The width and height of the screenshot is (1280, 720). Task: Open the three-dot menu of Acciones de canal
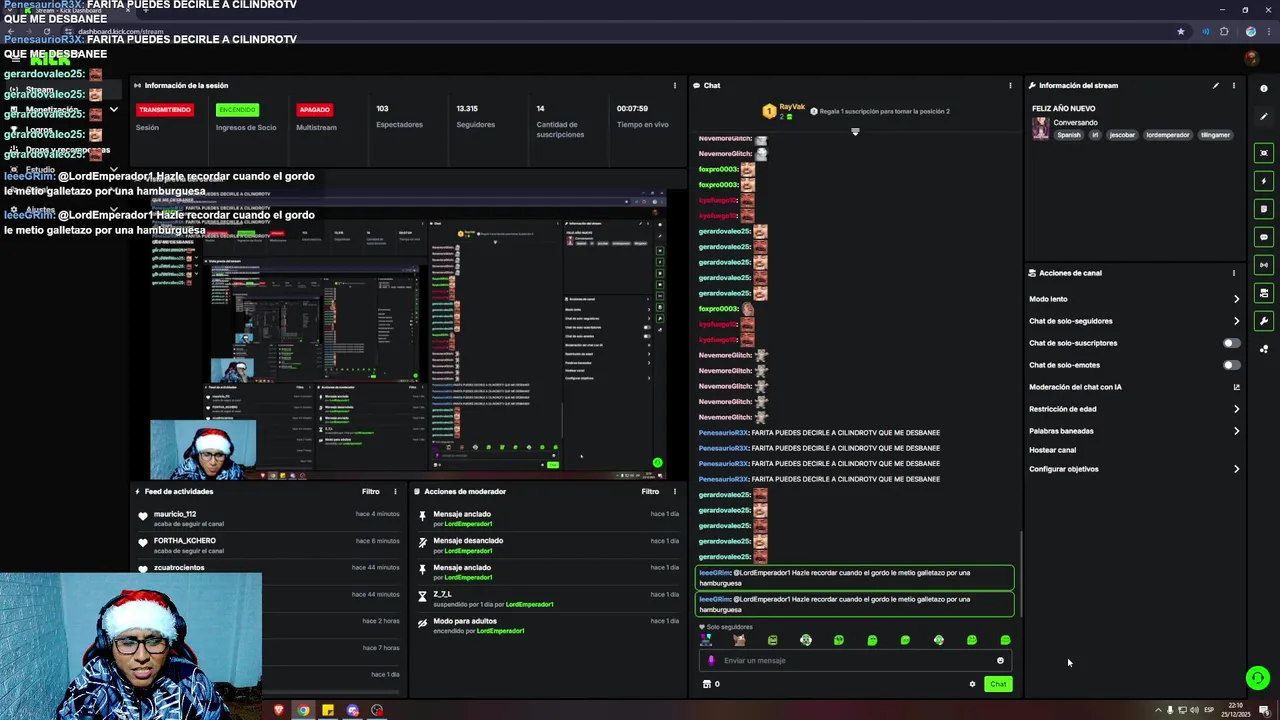(x=1233, y=273)
